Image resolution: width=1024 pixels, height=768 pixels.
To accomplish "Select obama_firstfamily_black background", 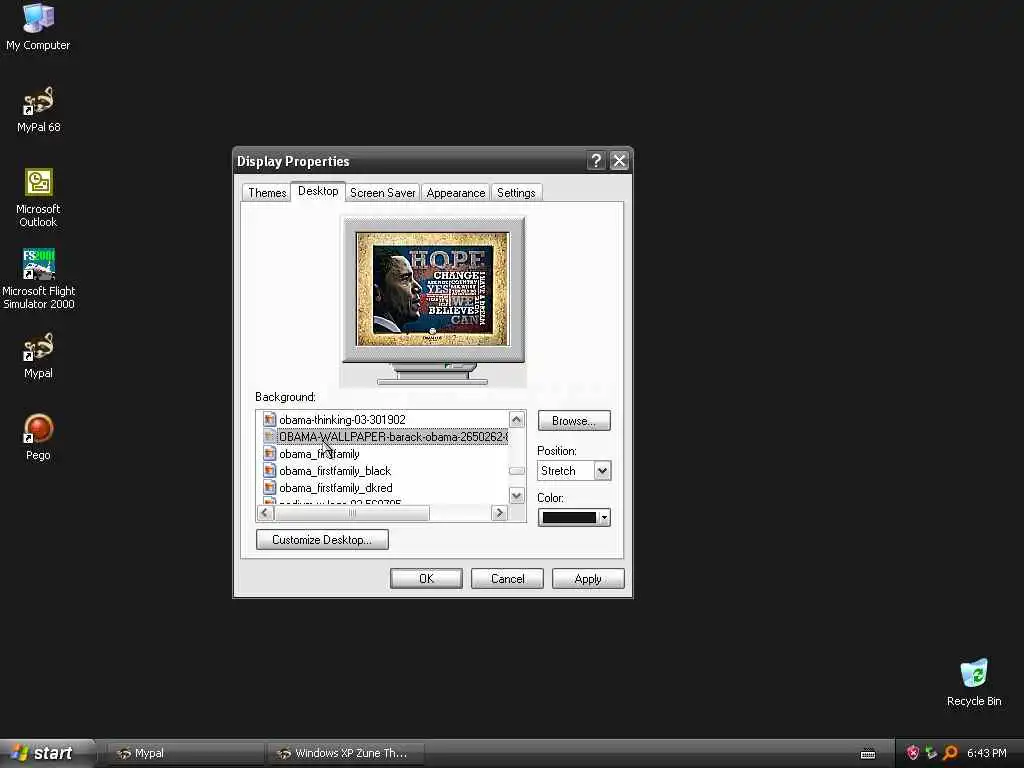I will pos(335,470).
